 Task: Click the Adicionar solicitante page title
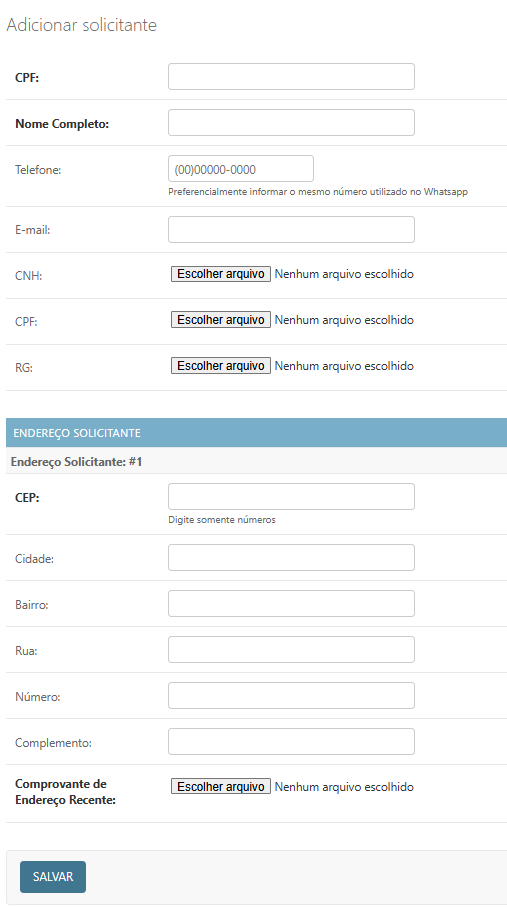tap(82, 25)
